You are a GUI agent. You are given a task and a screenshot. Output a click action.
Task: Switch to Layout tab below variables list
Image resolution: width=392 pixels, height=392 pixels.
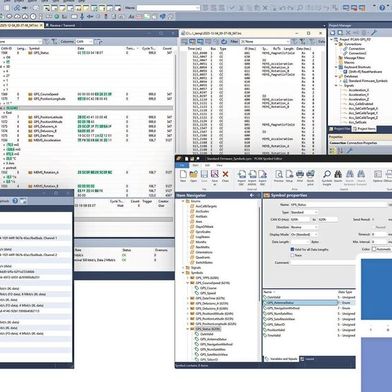pos(307,359)
